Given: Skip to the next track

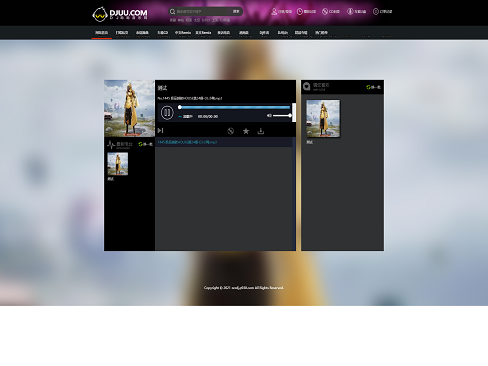Looking at the screenshot, I should 160,131.
